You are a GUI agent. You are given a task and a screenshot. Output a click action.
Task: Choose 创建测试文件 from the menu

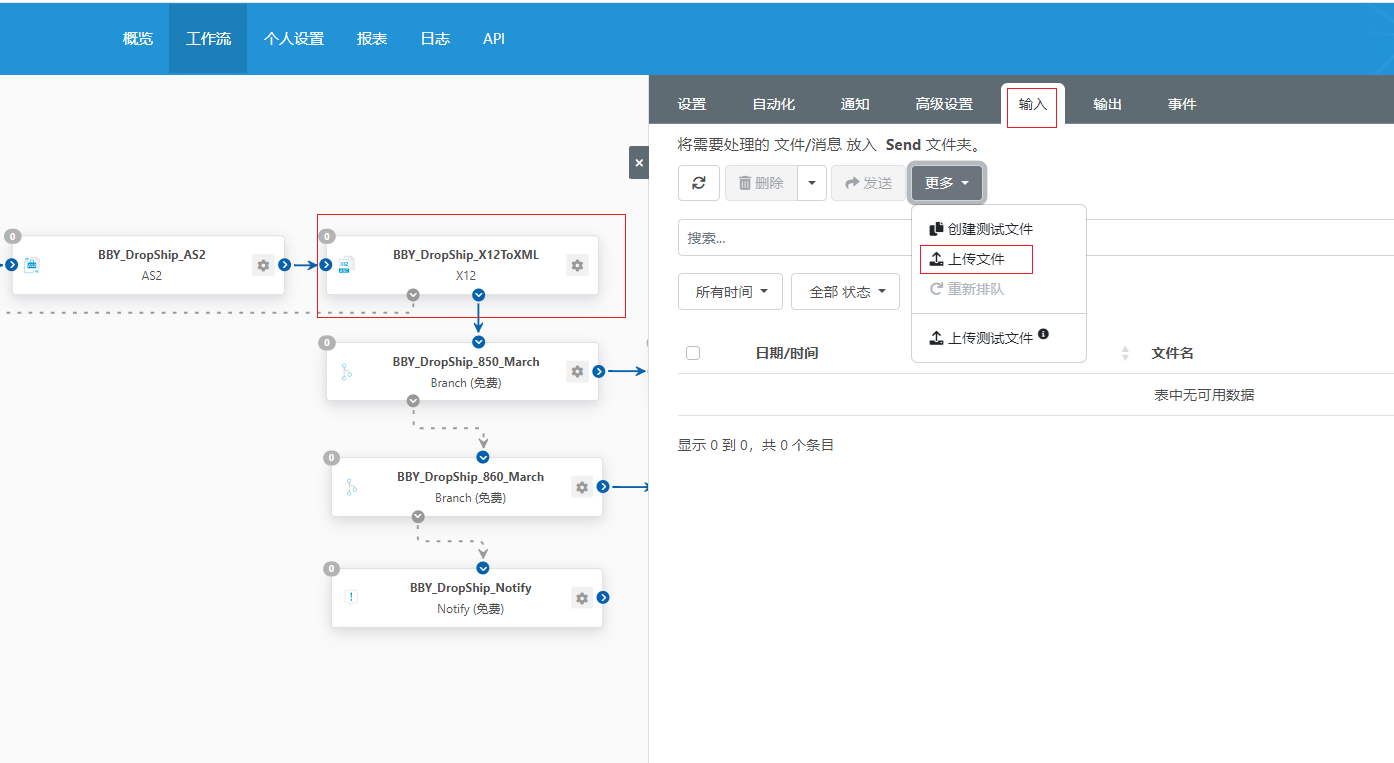pos(981,229)
